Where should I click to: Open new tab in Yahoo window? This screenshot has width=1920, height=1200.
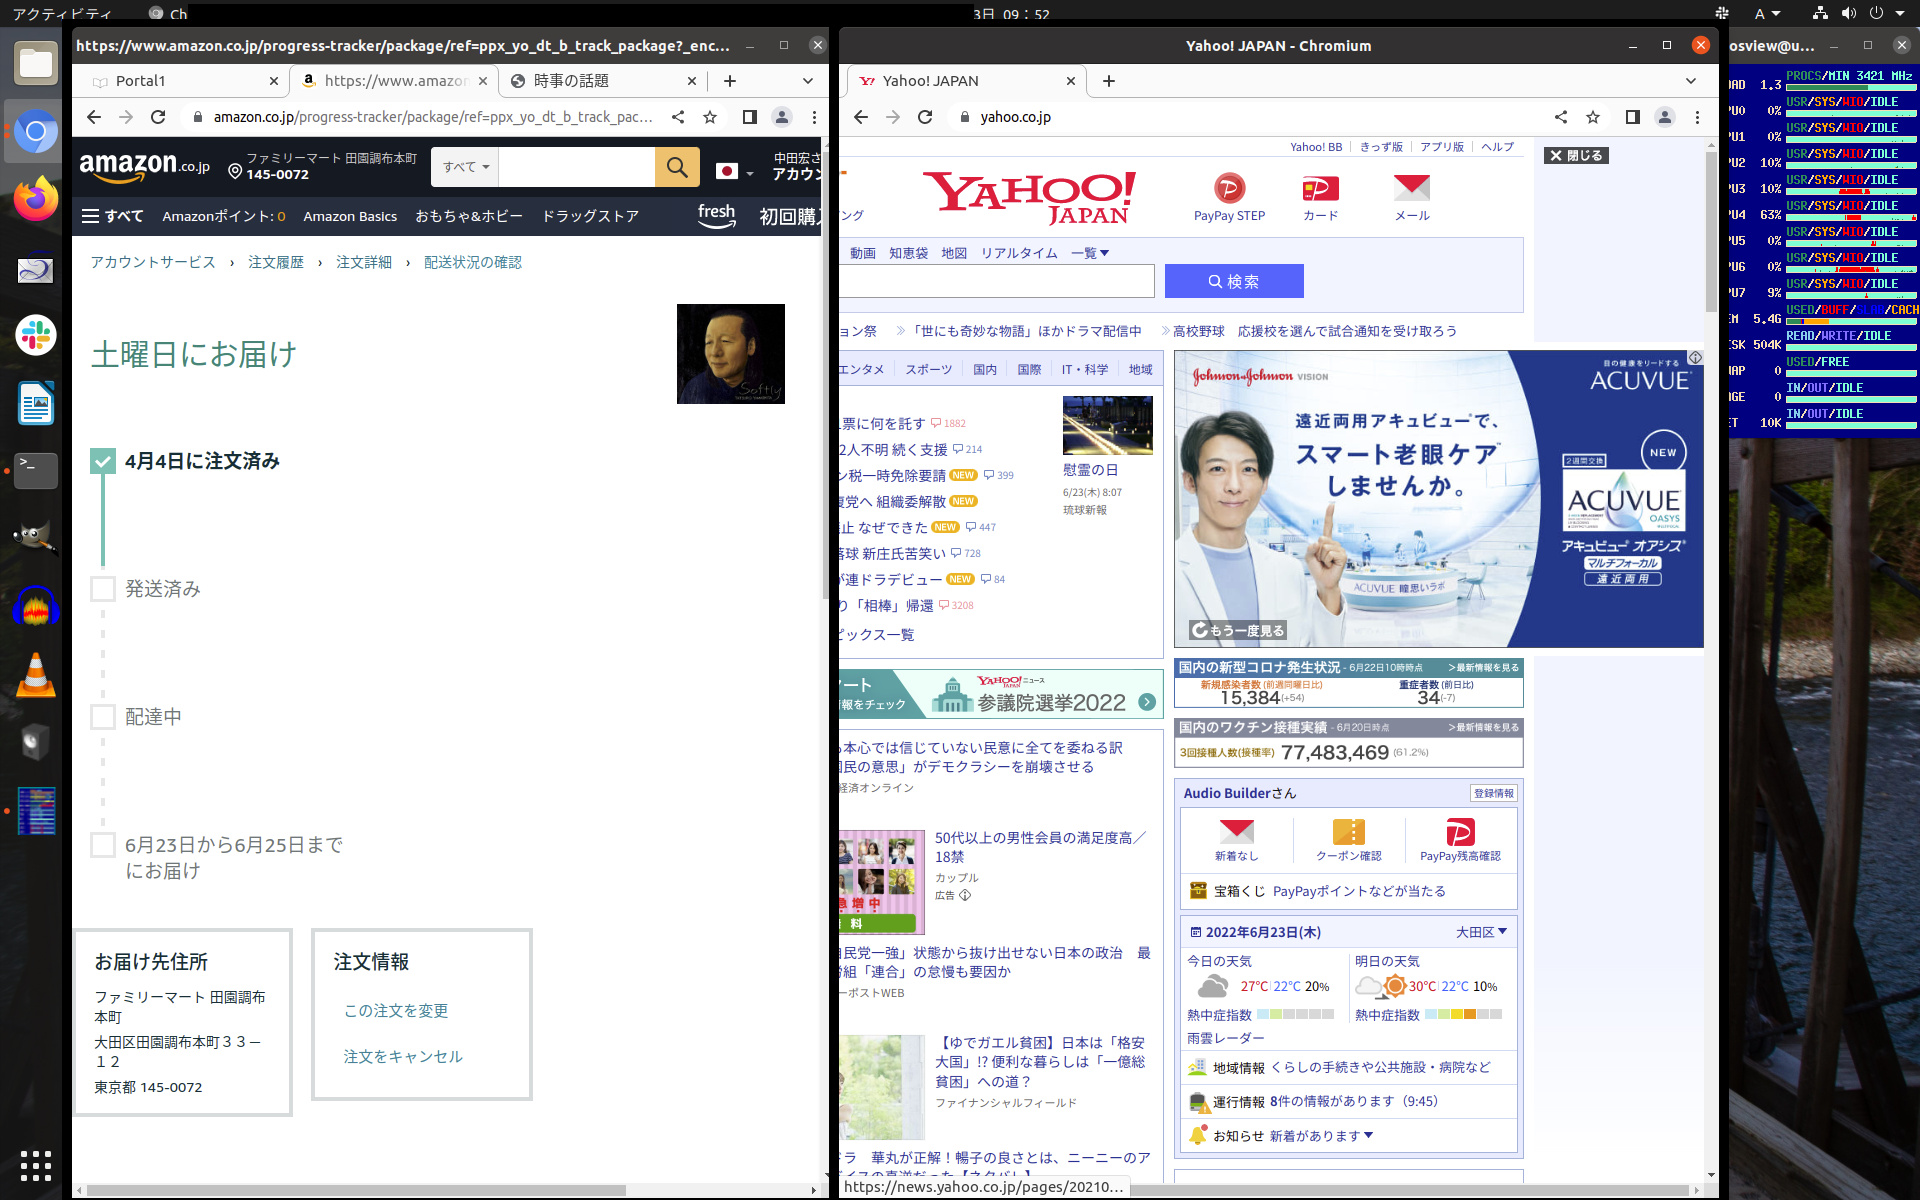pos(1108,81)
